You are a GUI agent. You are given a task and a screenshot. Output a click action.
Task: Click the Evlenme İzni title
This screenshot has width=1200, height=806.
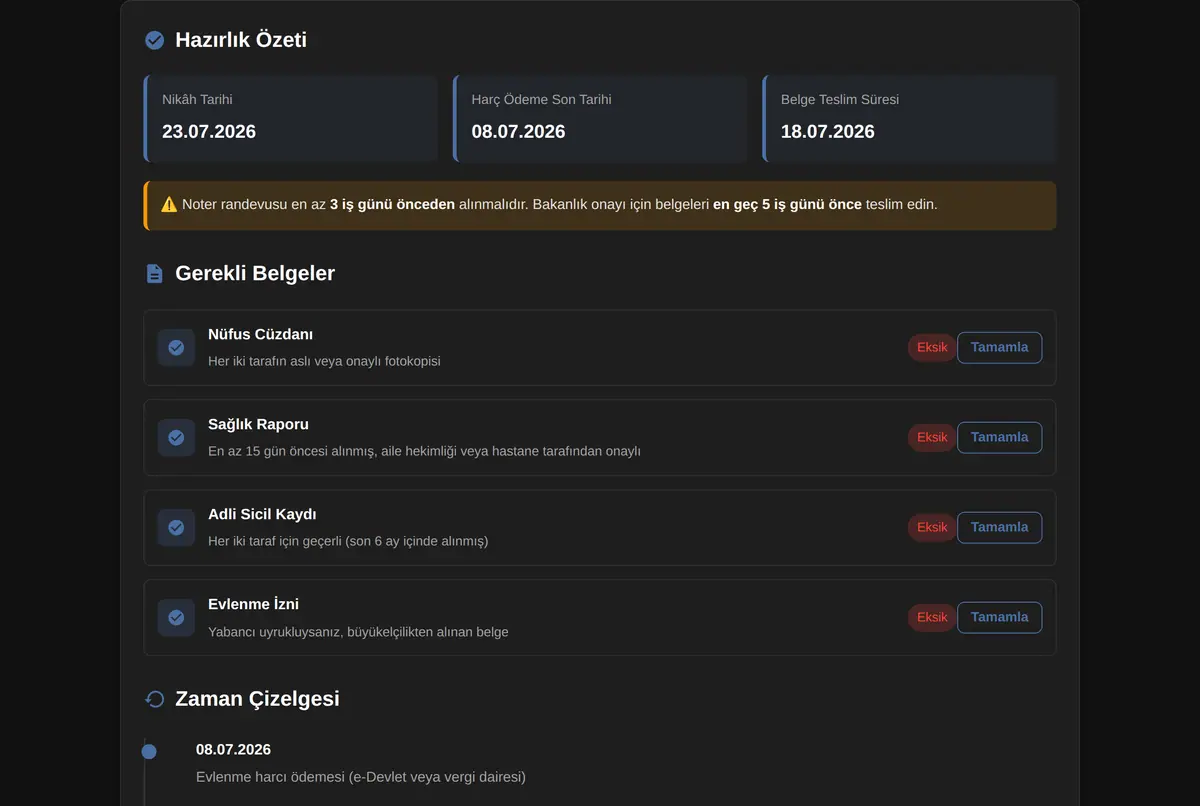tap(253, 604)
